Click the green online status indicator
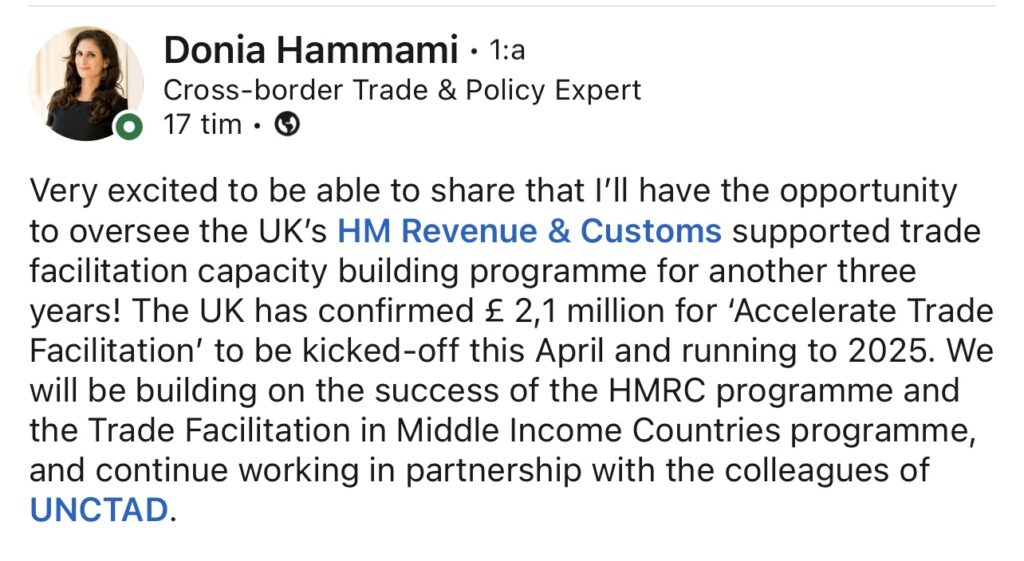Viewport: 1024px width, 561px height. pyautogui.click(x=129, y=126)
